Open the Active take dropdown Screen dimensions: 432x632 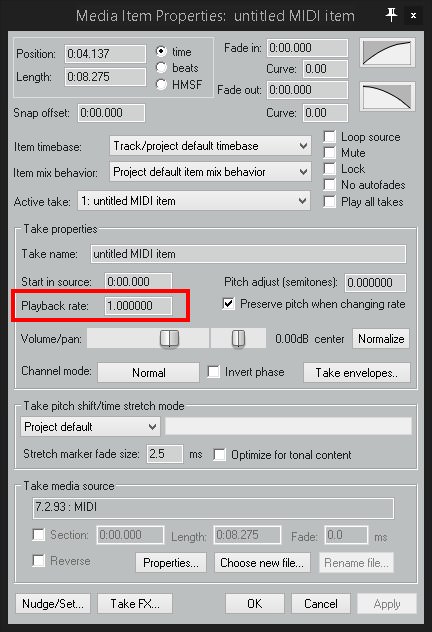click(194, 201)
